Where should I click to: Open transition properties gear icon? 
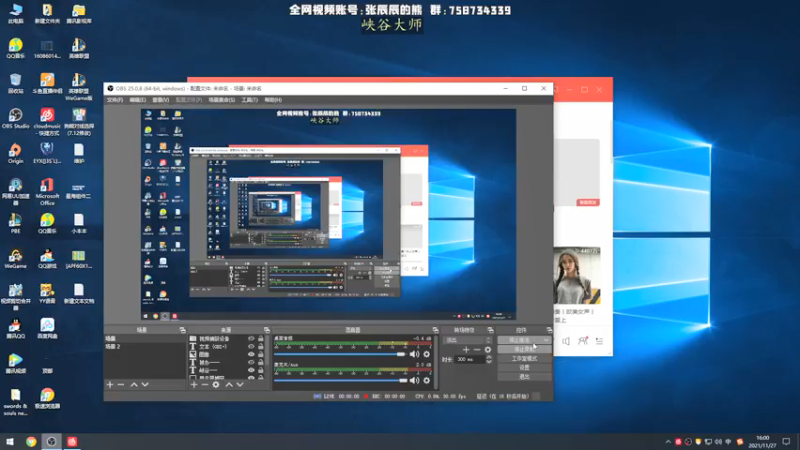(x=488, y=350)
